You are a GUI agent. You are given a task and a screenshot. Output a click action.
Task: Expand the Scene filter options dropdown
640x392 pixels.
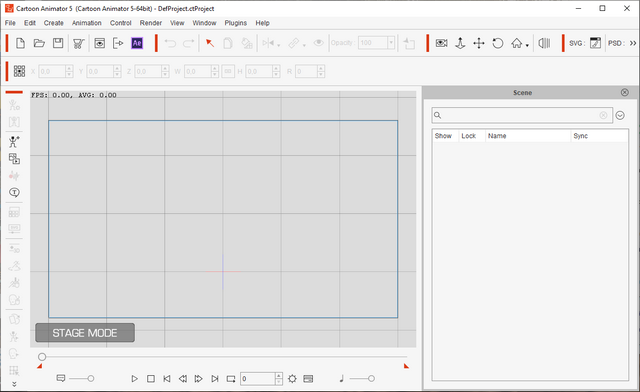(620, 115)
